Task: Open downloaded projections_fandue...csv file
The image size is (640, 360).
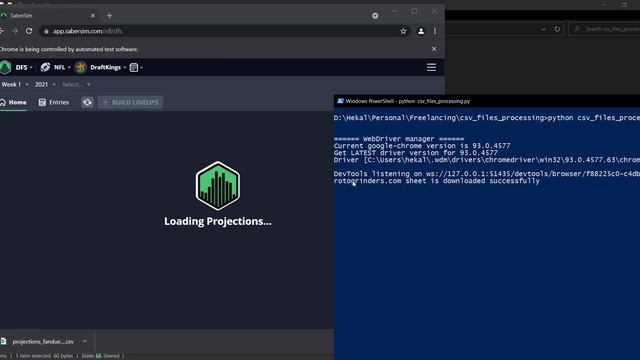Action: pyautogui.click(x=43, y=342)
